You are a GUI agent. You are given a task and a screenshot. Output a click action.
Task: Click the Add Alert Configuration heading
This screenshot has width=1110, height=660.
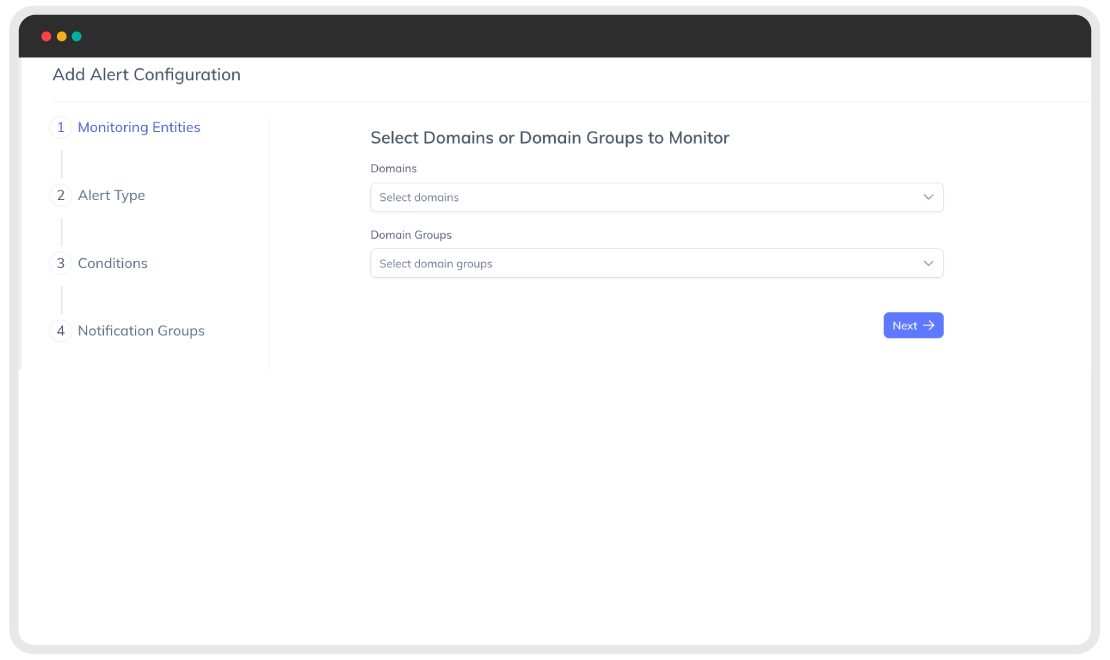click(x=147, y=75)
